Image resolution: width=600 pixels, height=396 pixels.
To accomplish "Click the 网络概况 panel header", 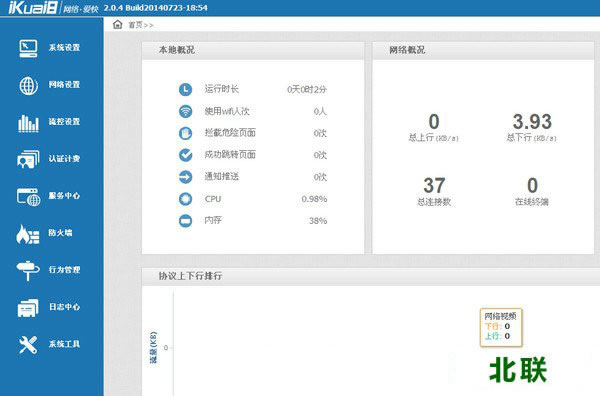I will tap(483, 50).
